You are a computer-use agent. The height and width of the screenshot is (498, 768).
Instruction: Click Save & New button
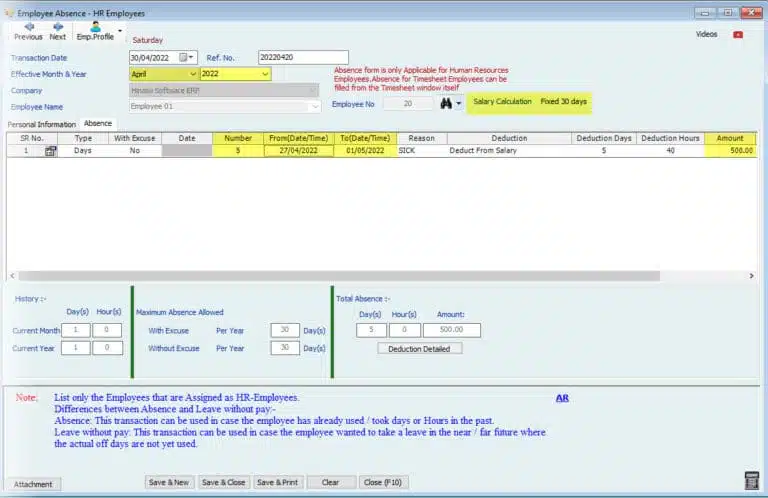pyautogui.click(x=169, y=482)
